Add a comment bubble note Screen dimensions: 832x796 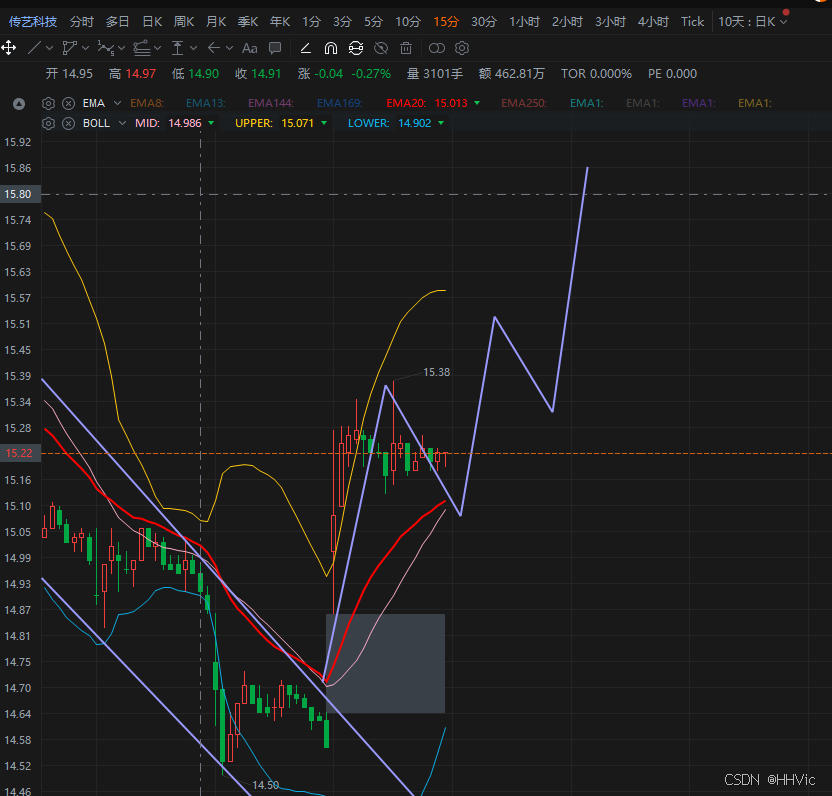pyautogui.click(x=275, y=48)
